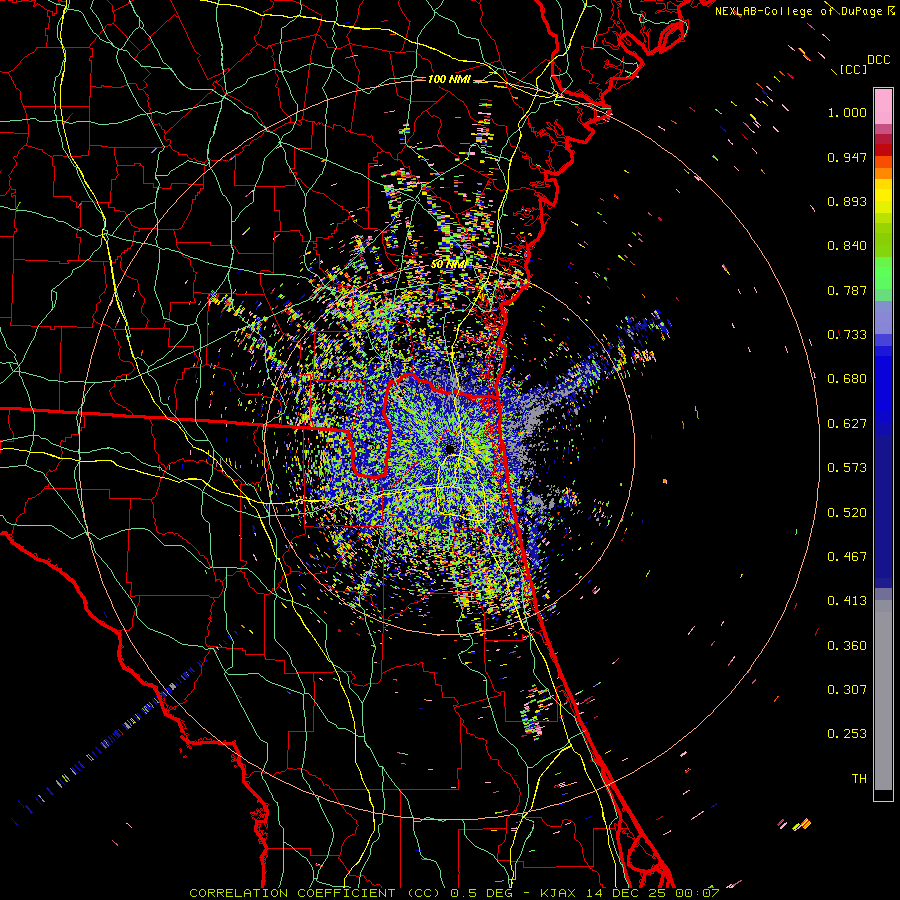The image size is (900, 900).
Task: Click the [CC] legend heading
Action: [853, 69]
